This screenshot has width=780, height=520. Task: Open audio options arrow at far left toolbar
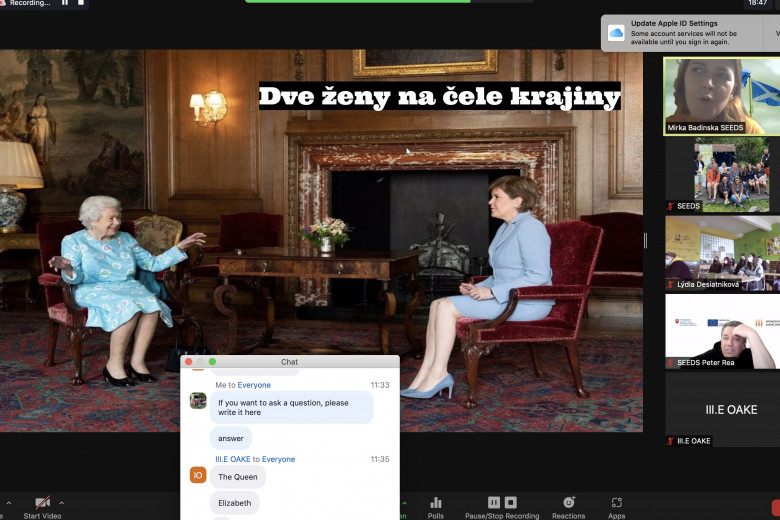click(x=8, y=503)
